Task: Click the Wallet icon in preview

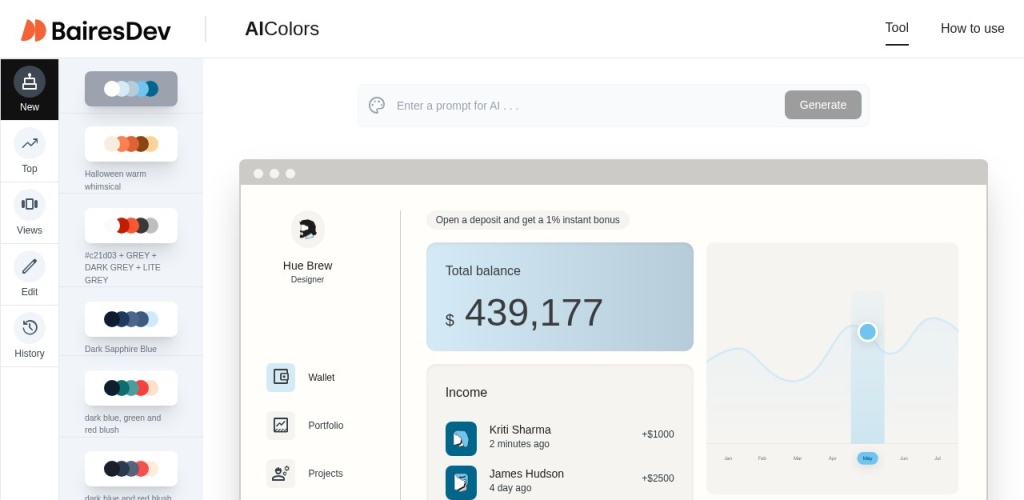Action: coord(281,377)
